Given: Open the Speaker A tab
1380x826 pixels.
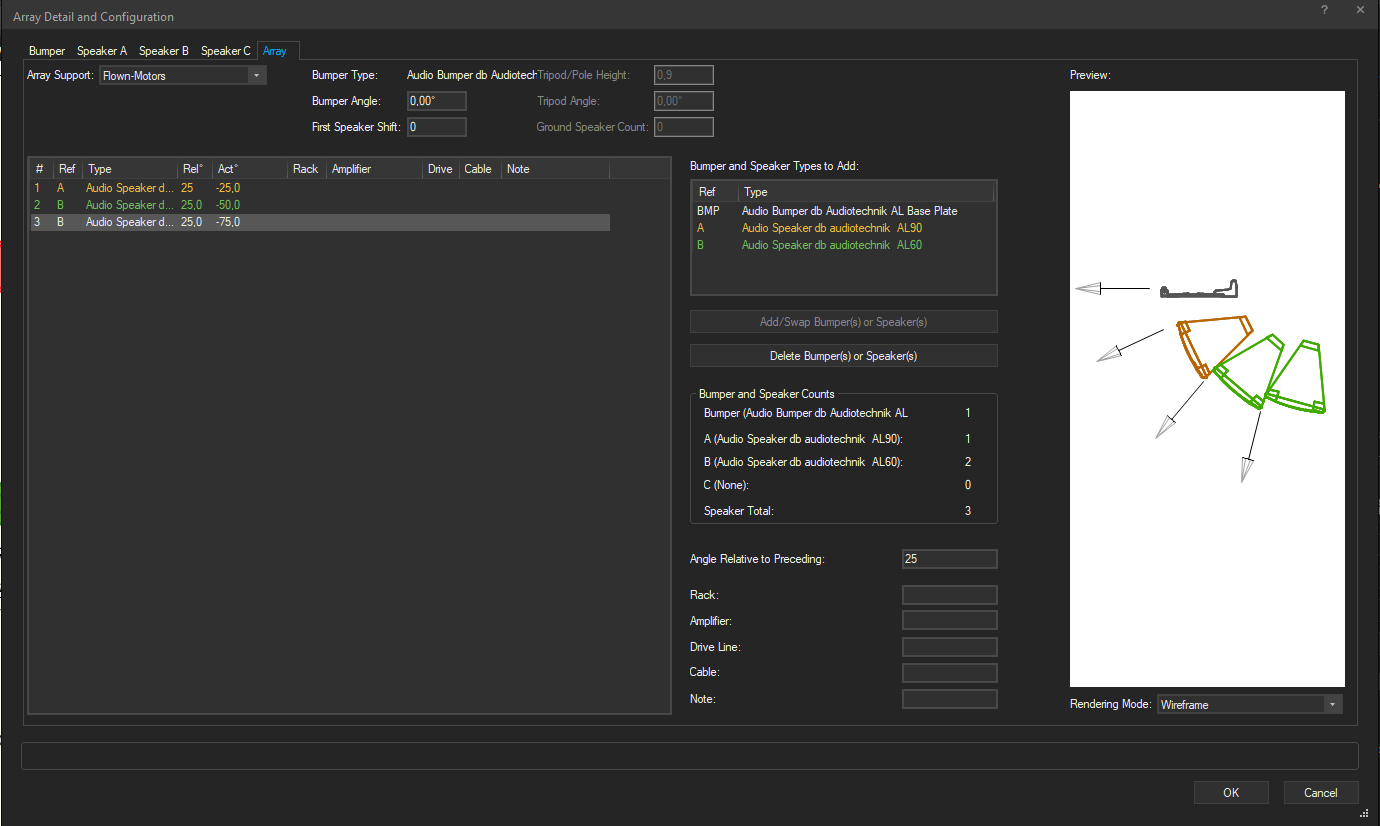Looking at the screenshot, I should pos(101,50).
